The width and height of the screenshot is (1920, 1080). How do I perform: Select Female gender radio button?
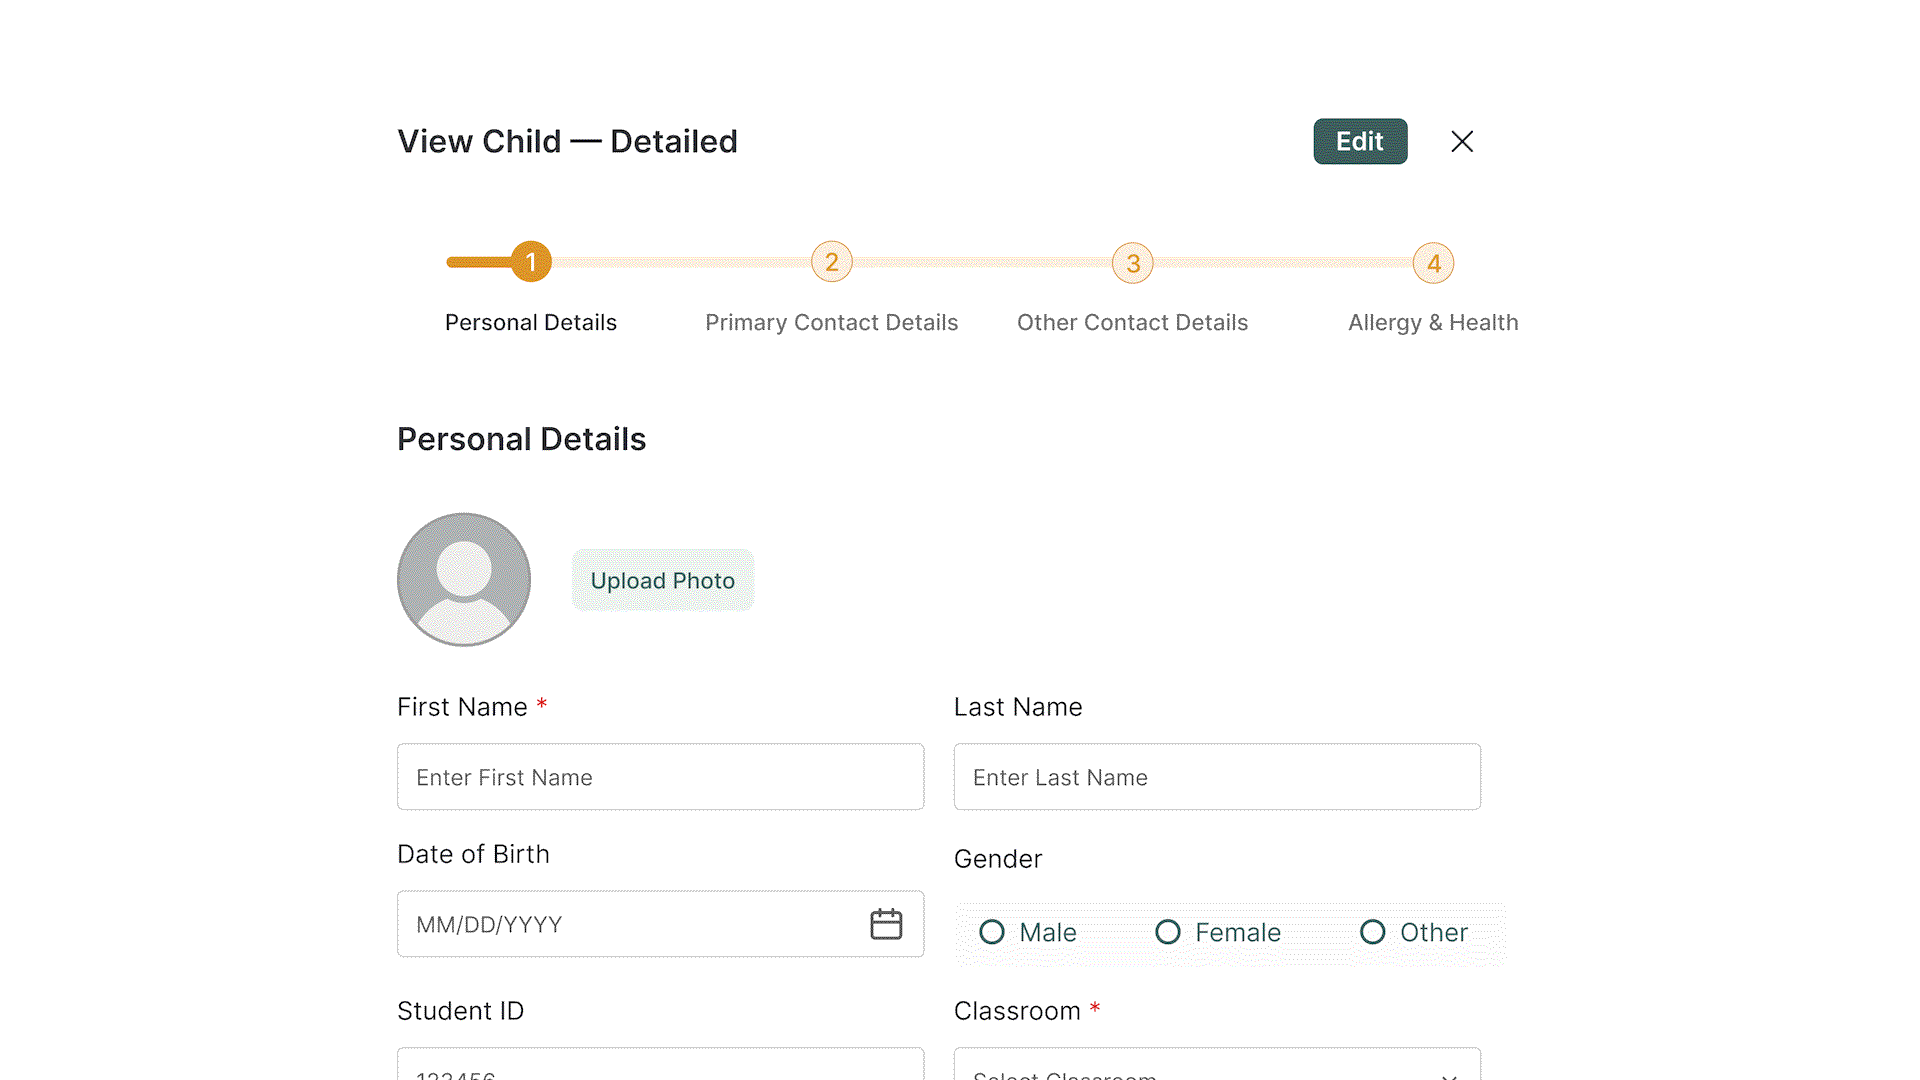(1168, 932)
